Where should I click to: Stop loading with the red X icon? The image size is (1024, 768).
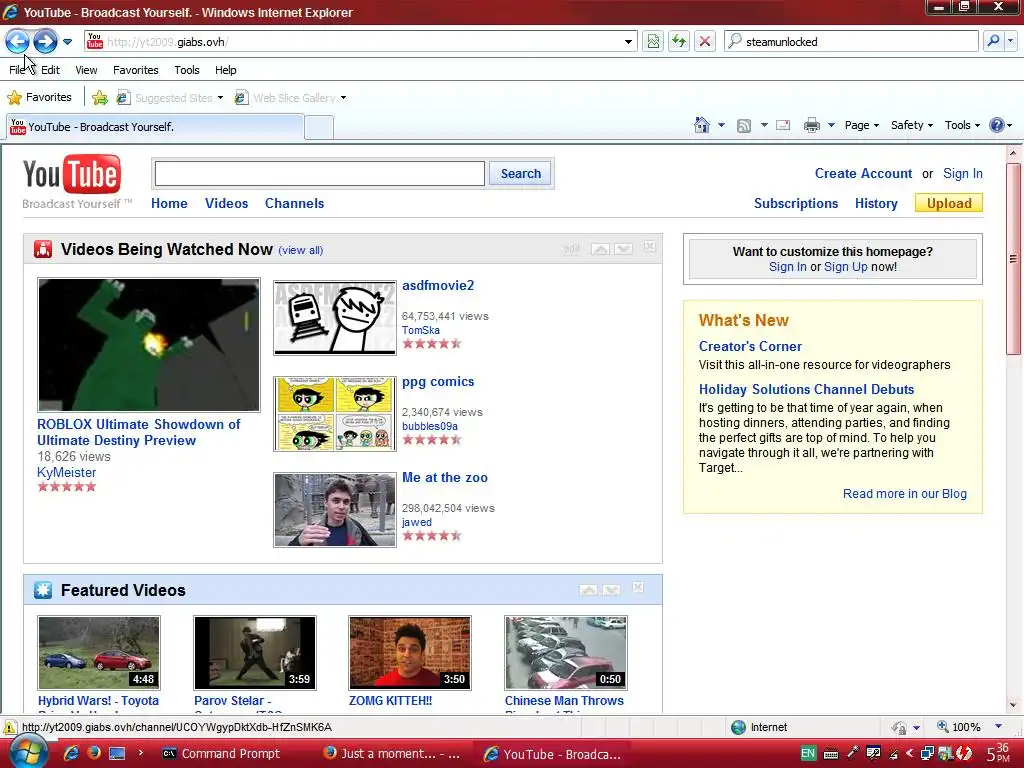705,42
